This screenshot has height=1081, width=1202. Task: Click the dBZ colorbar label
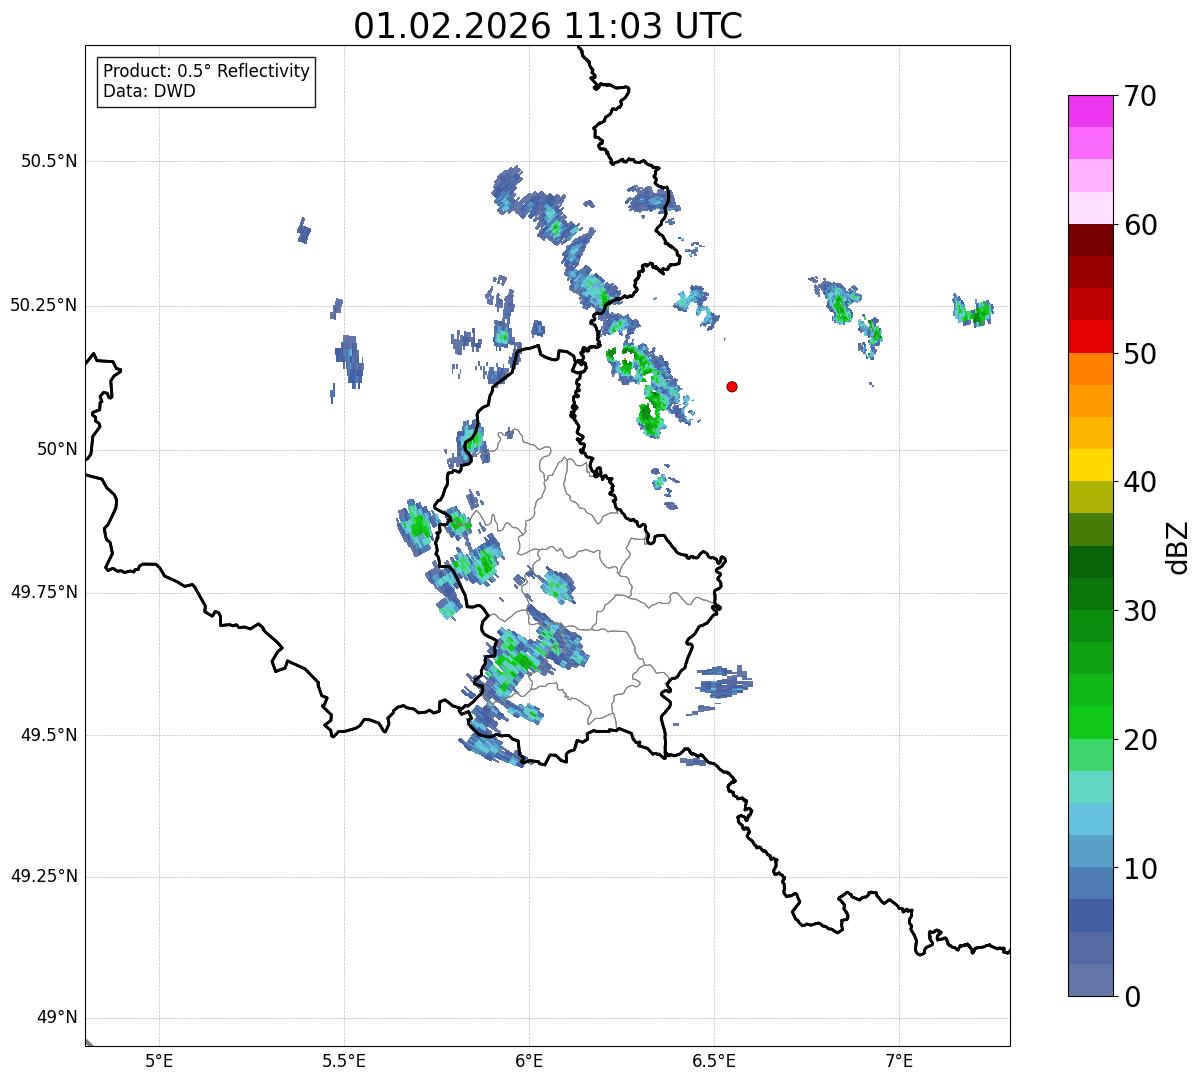1177,546
